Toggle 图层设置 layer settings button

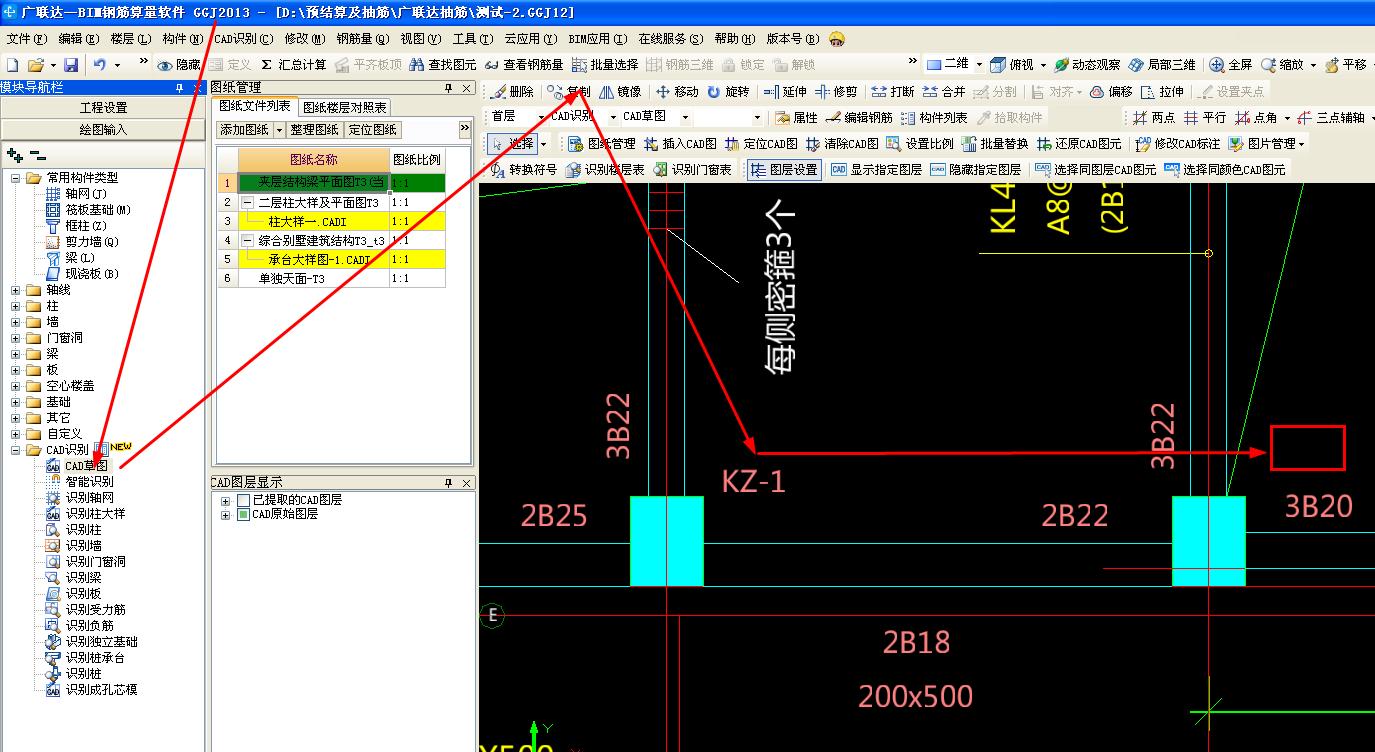(x=785, y=169)
